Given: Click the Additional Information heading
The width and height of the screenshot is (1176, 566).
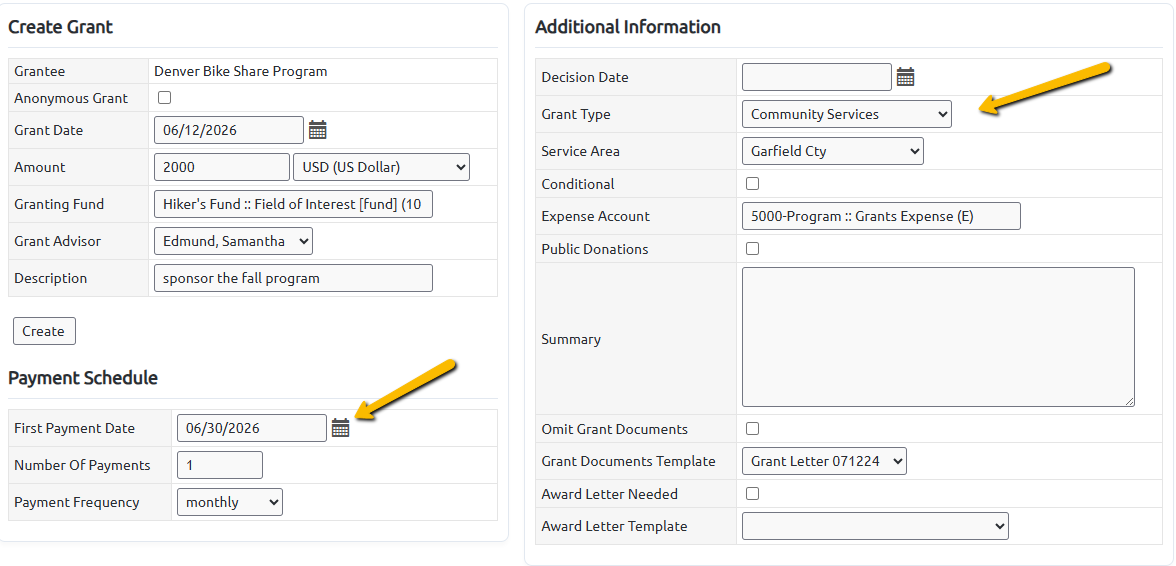Looking at the screenshot, I should pyautogui.click(x=628, y=27).
